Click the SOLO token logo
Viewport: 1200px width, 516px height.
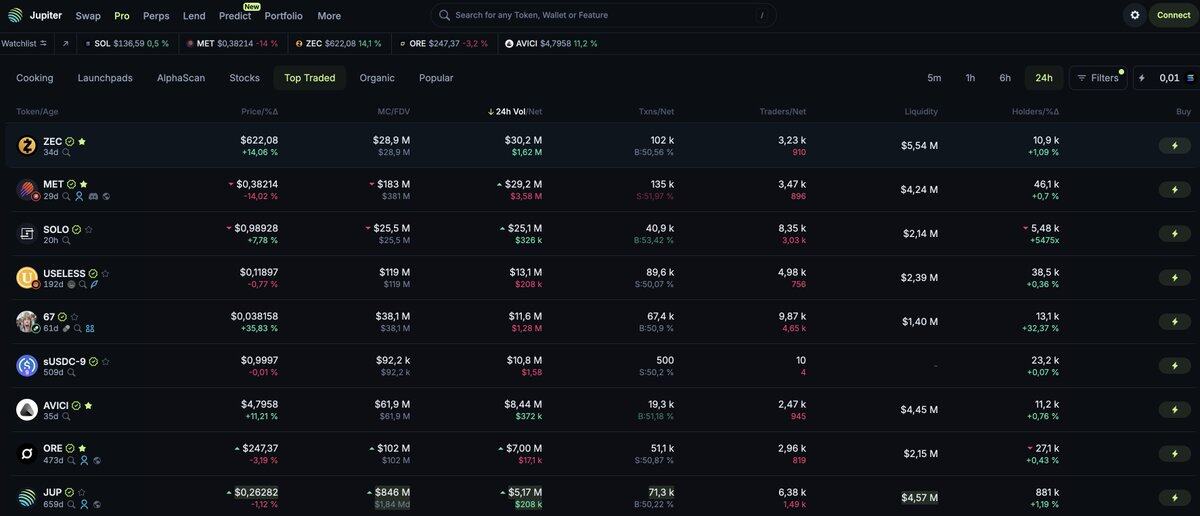27,234
